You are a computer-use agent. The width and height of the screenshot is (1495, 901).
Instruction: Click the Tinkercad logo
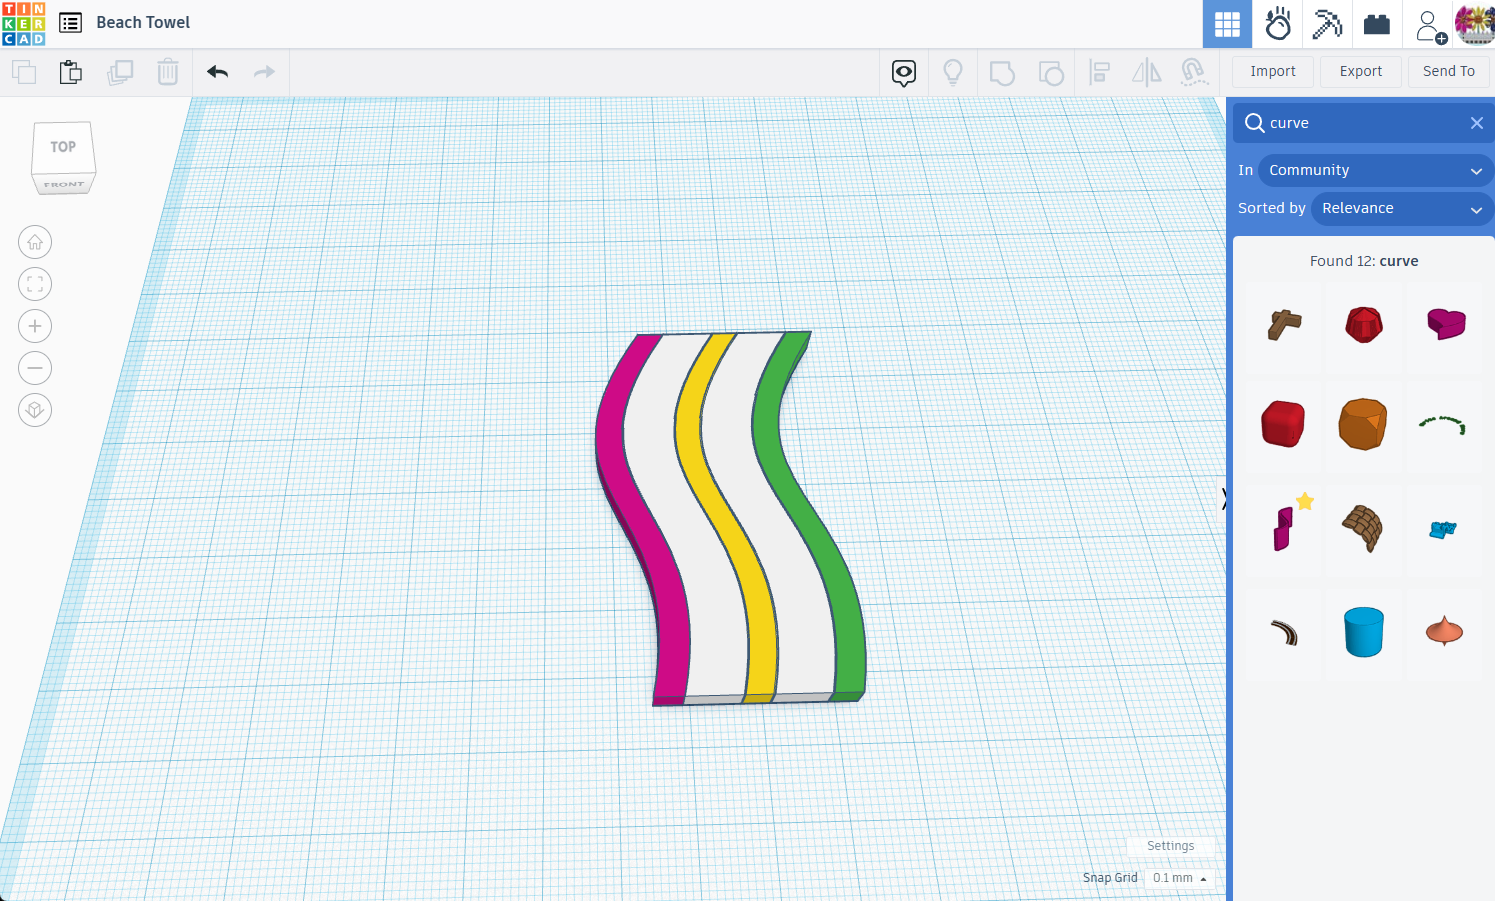(24, 24)
